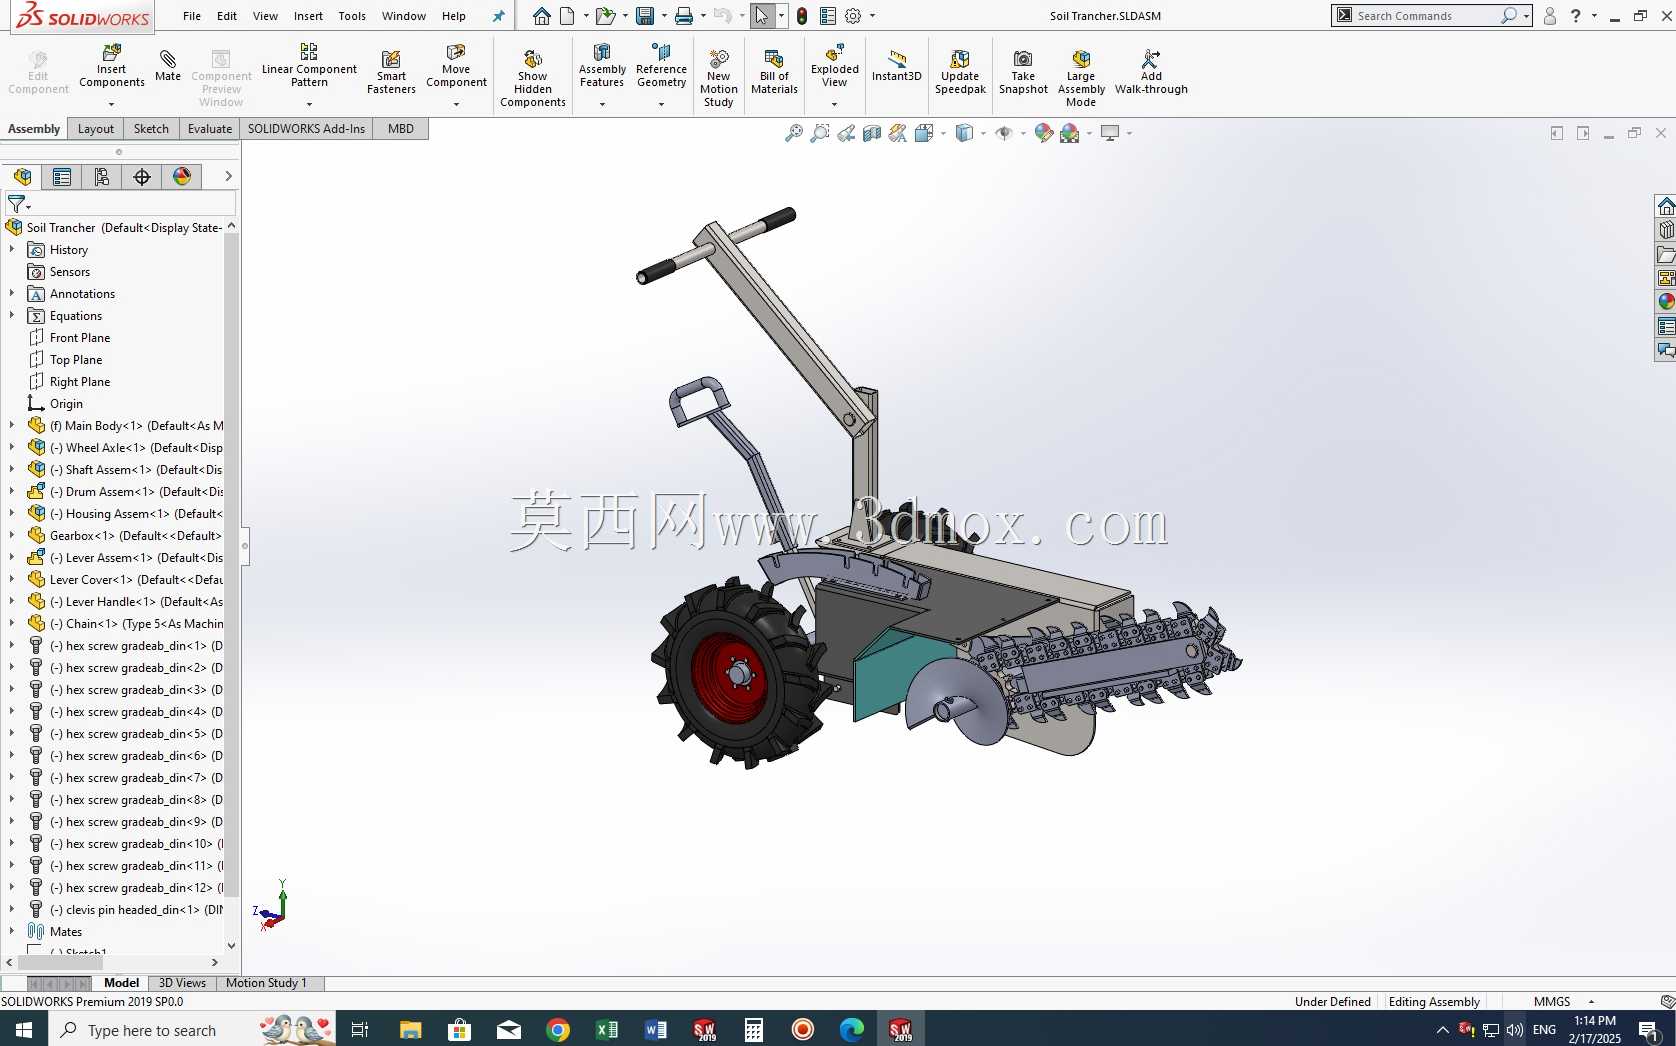Expand the Annotations node
Viewport: 1676px width, 1046px height.
12,294
